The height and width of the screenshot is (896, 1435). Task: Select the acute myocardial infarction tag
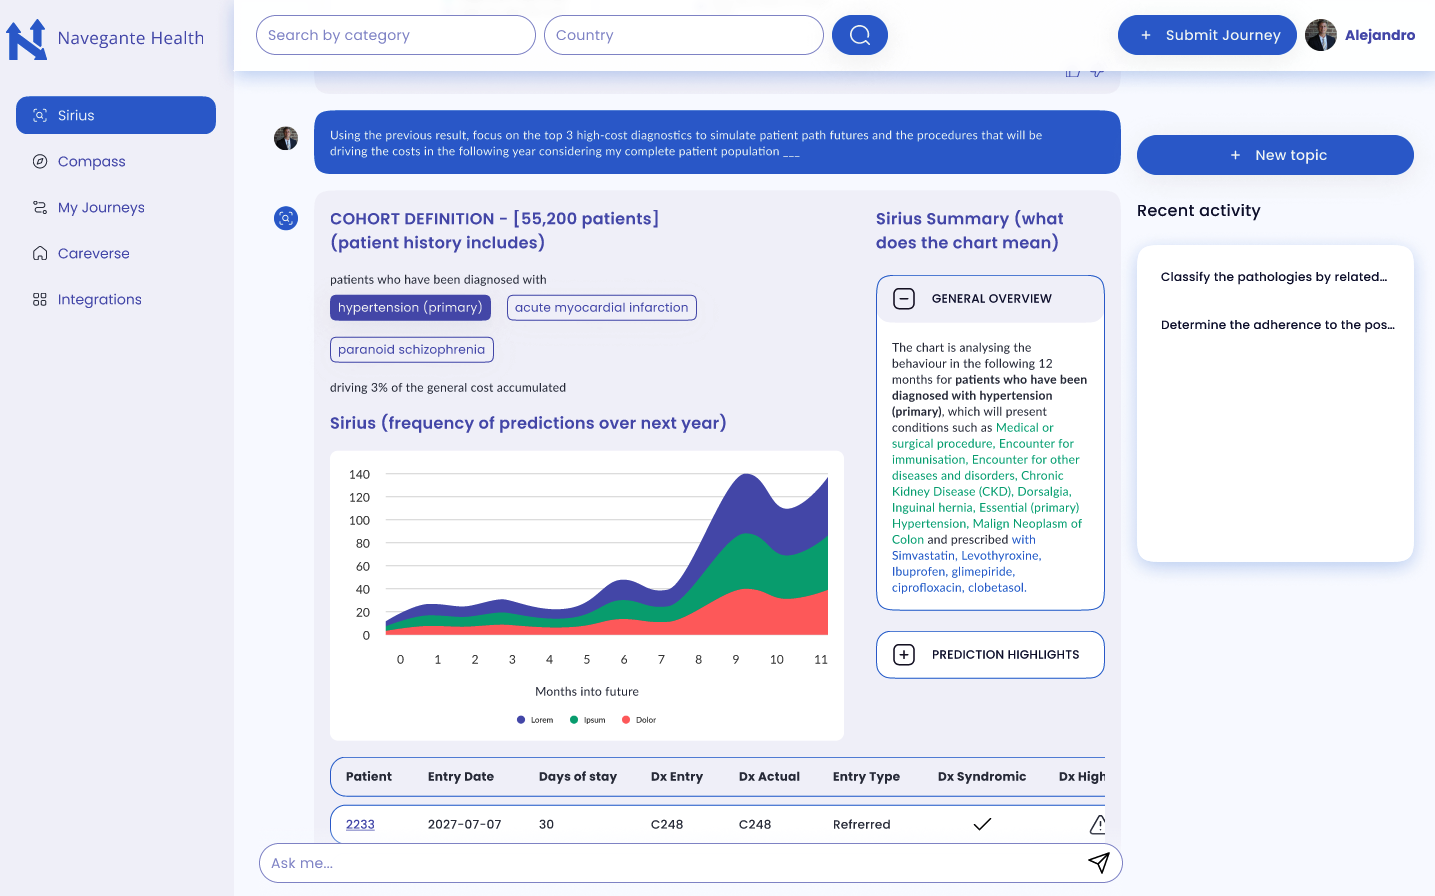(602, 307)
